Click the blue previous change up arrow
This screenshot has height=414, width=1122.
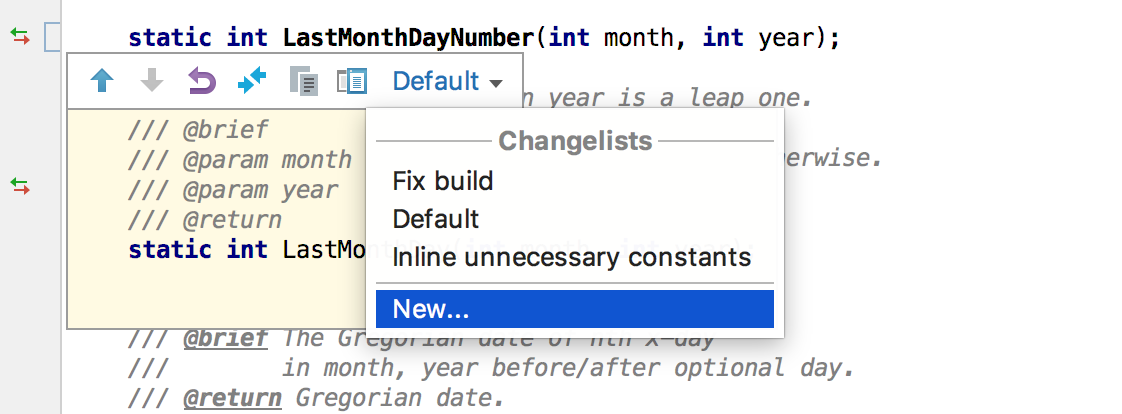pos(103,80)
